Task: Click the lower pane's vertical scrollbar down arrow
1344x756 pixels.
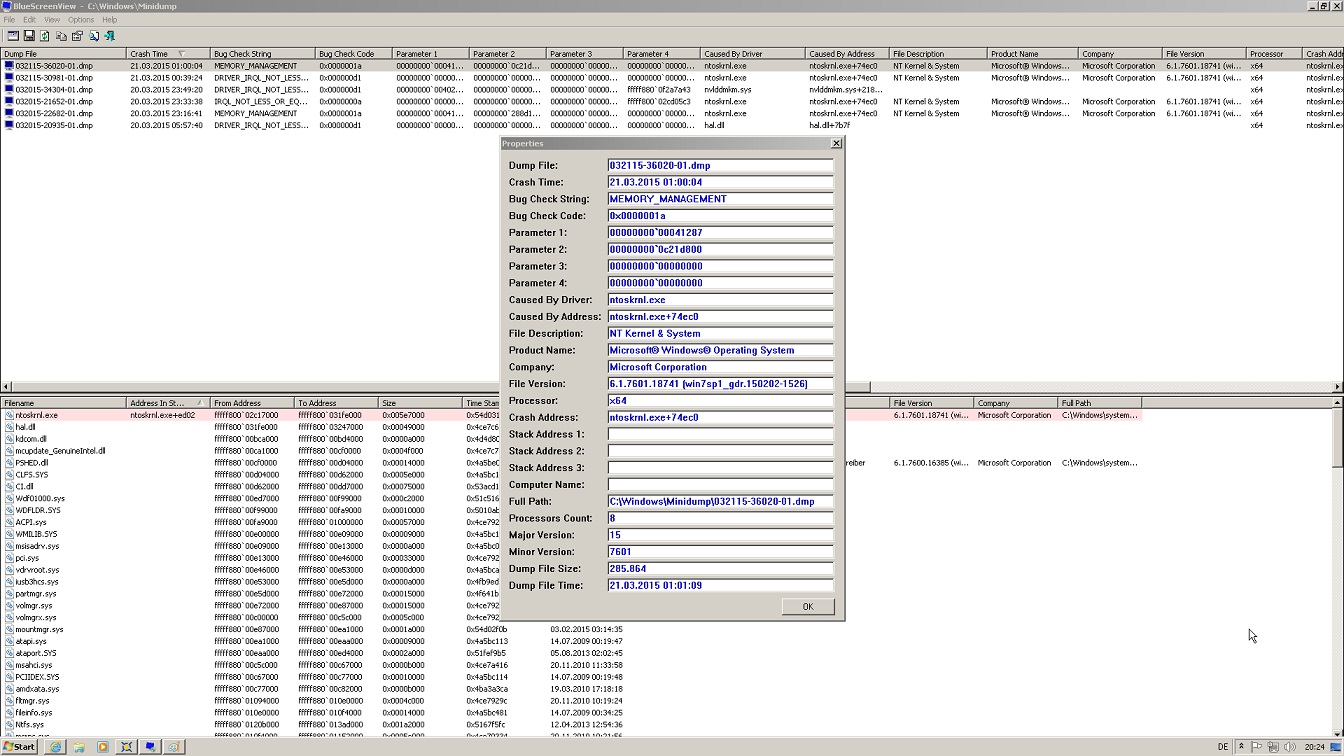Action: pos(1337,731)
